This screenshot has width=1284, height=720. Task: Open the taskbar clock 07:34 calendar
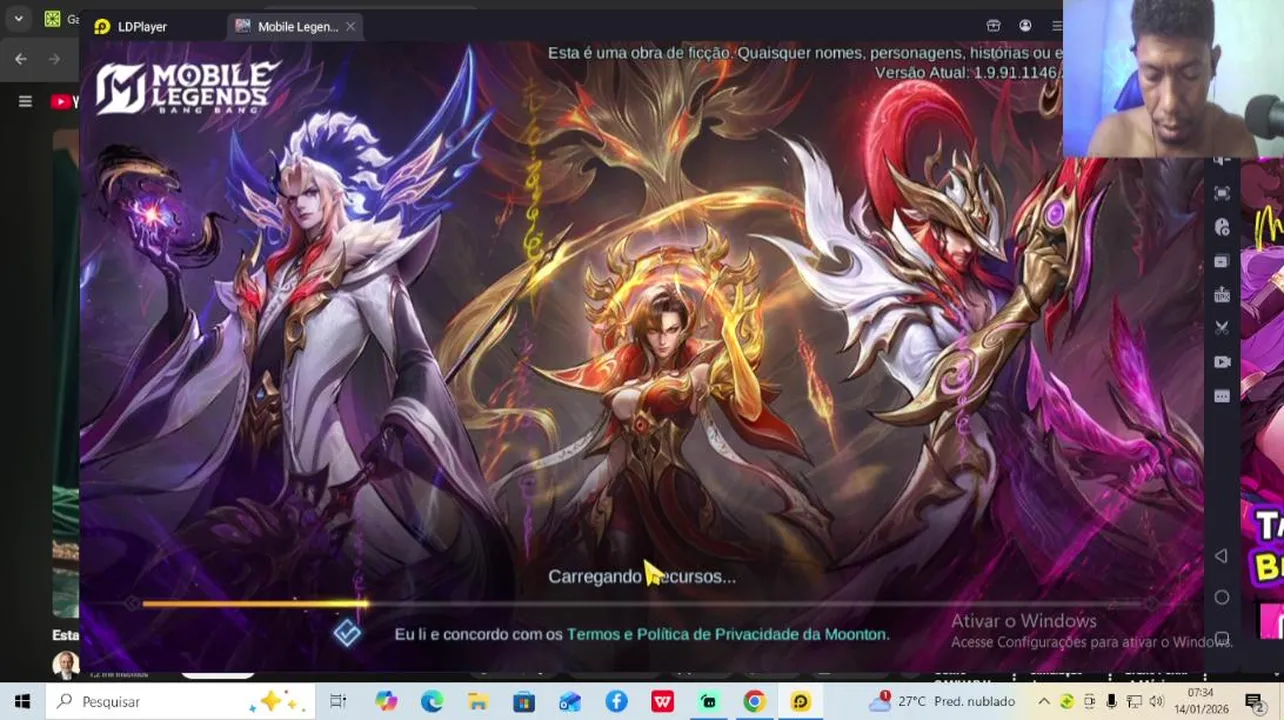pyautogui.click(x=1201, y=701)
